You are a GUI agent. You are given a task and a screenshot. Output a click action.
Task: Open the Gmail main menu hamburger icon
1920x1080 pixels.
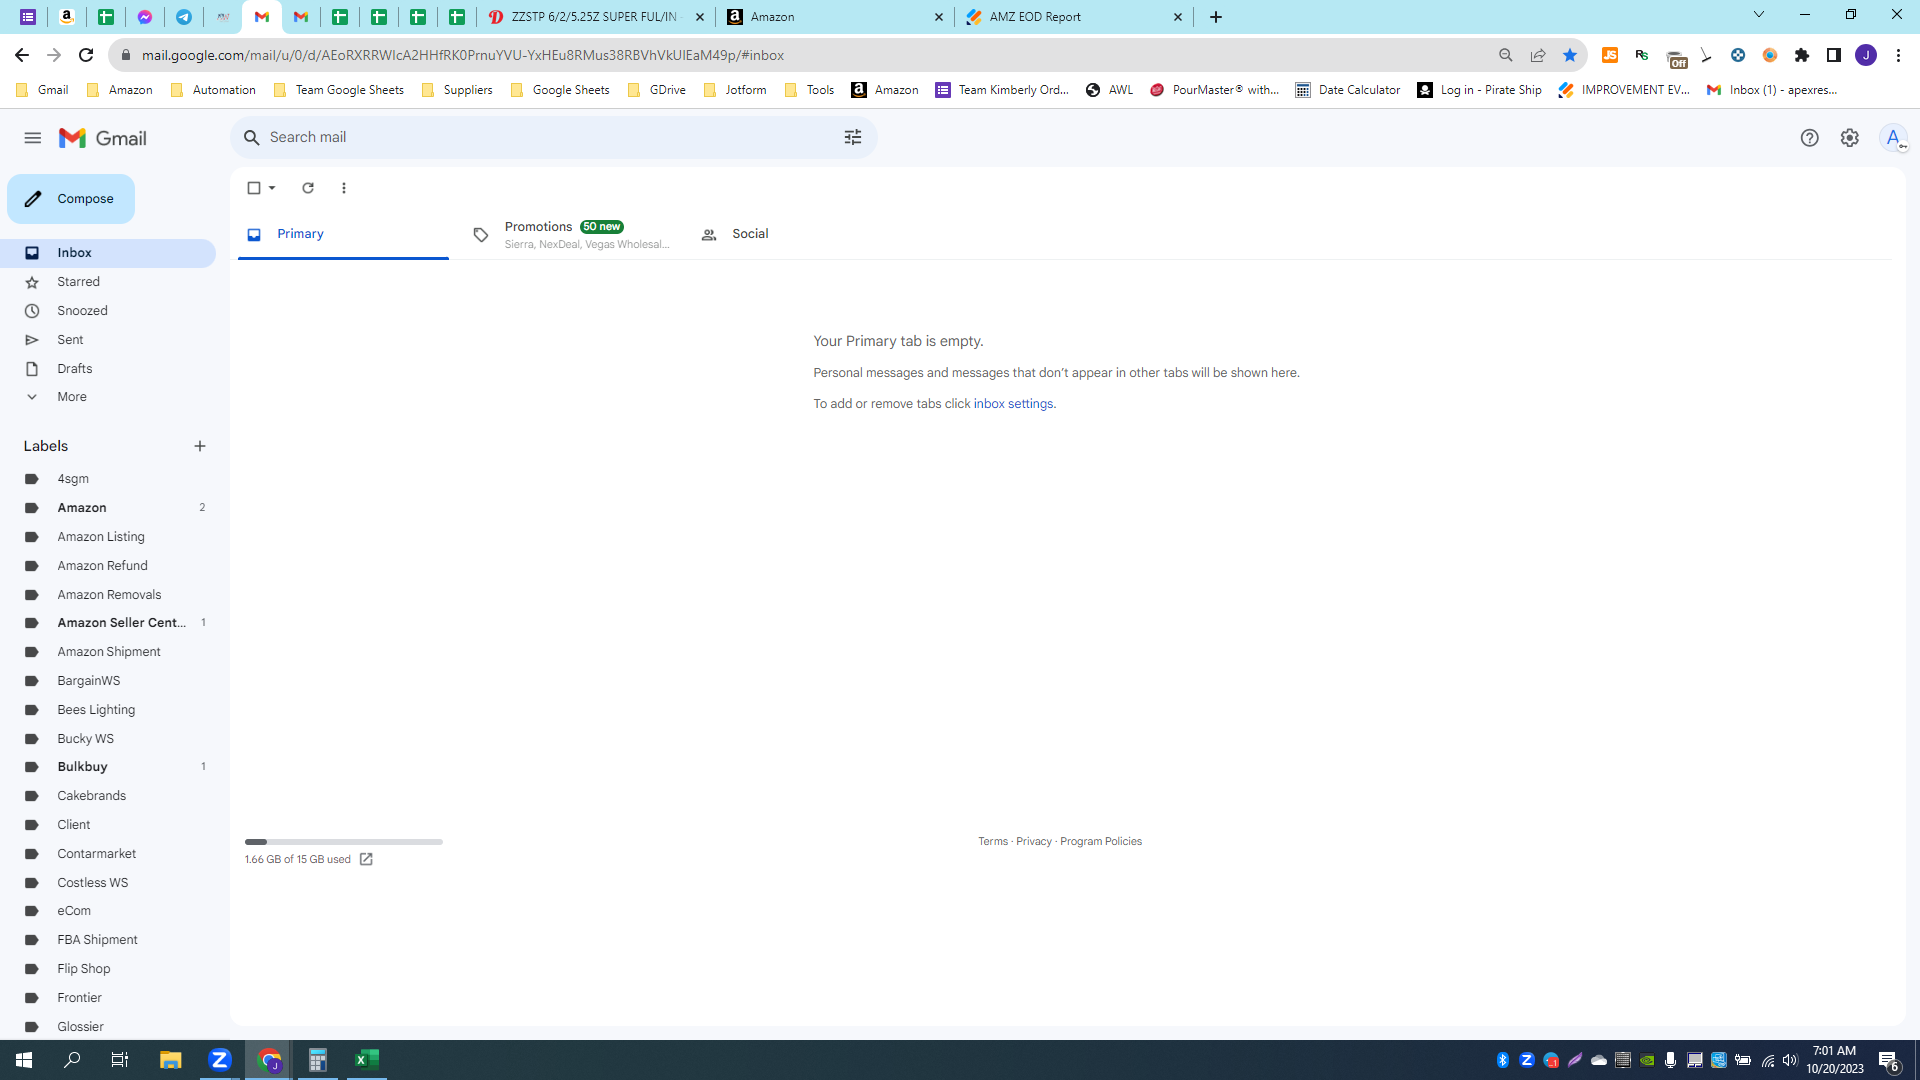(33, 138)
